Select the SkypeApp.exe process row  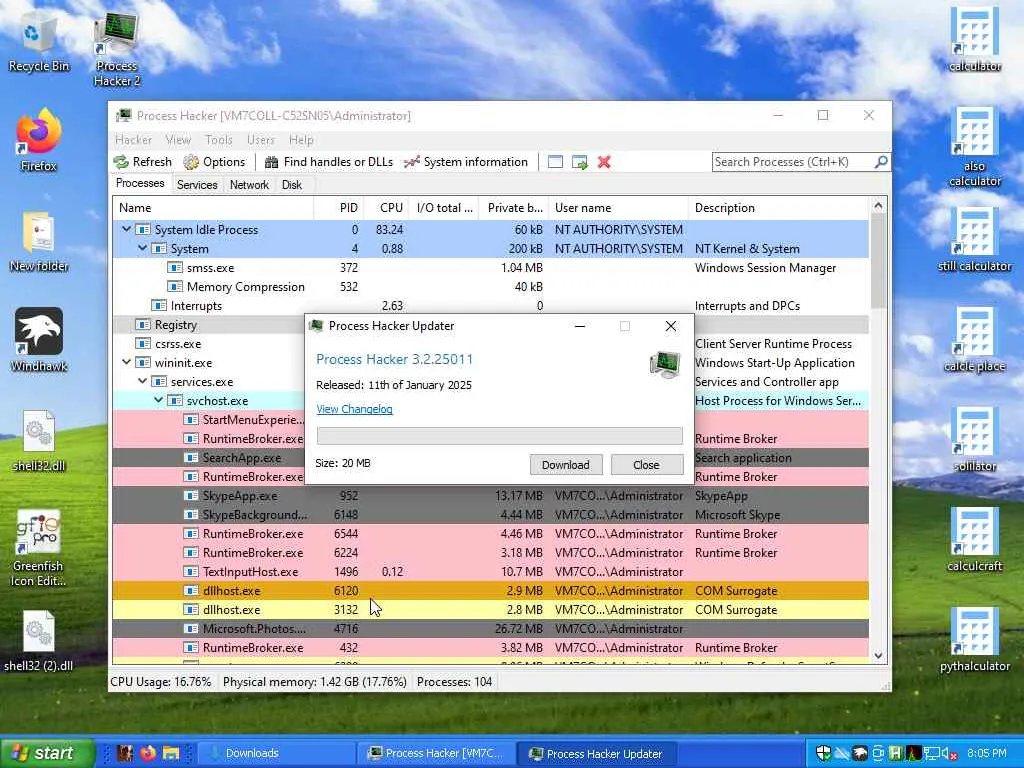(490, 496)
